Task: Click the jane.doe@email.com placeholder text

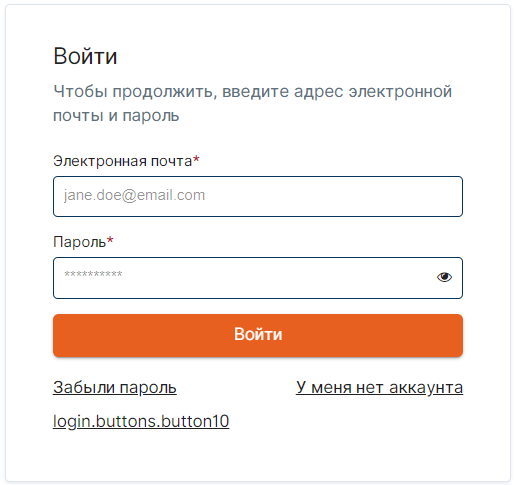Action: 134,195
